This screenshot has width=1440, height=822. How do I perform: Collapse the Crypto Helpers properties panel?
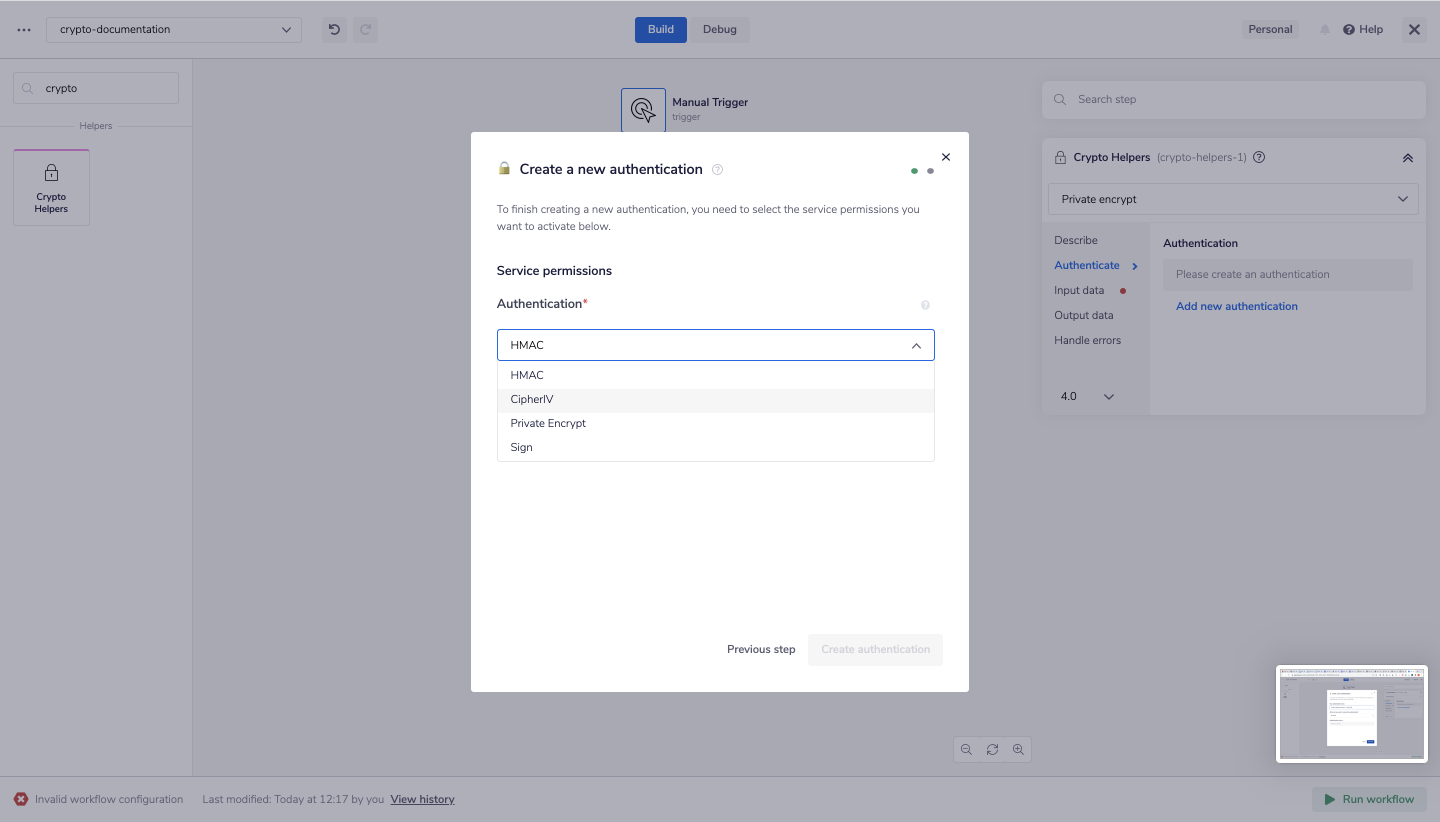pos(1407,157)
